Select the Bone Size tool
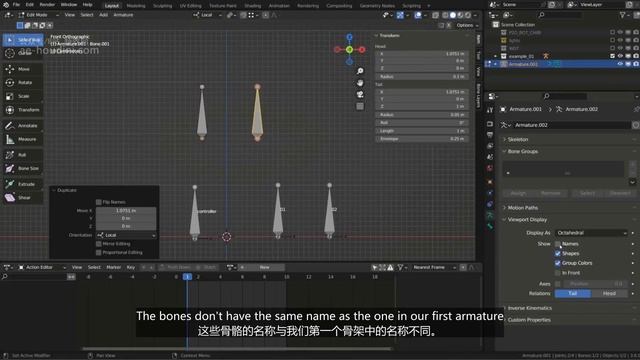Screen dimensions: 640x360 23,169
